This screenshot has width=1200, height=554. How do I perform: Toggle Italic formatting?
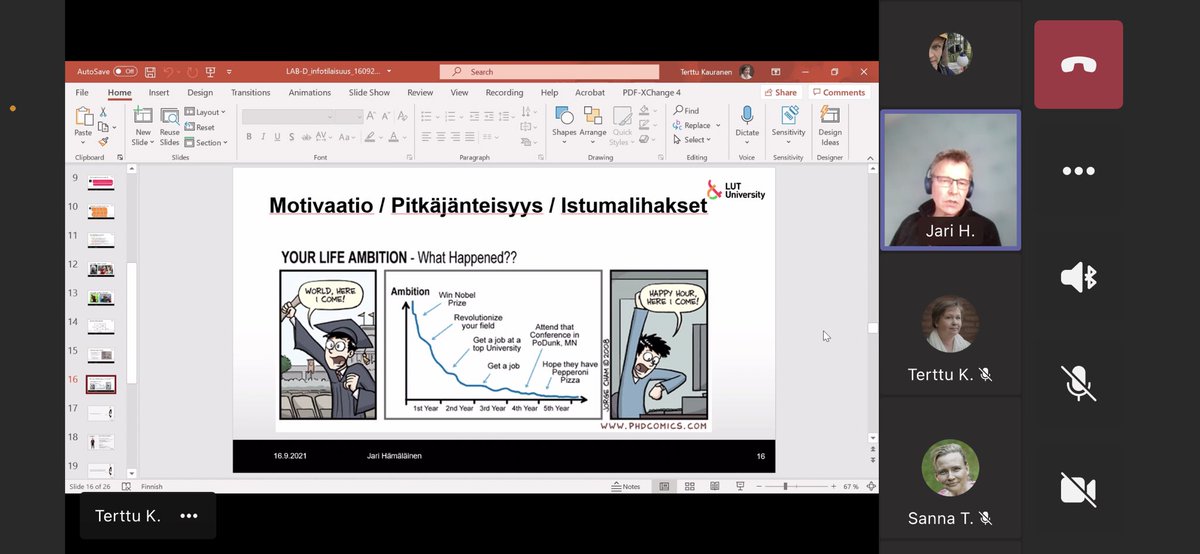pos(263,137)
